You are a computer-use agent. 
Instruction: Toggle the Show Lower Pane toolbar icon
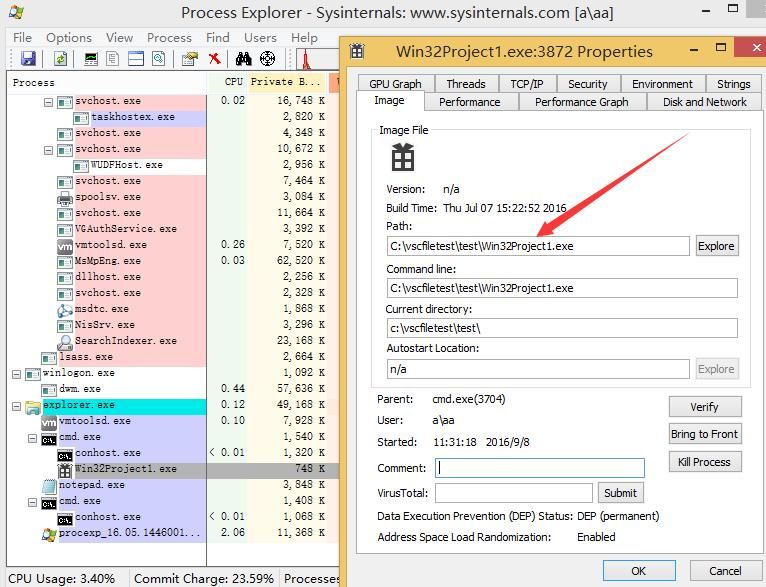(136, 59)
